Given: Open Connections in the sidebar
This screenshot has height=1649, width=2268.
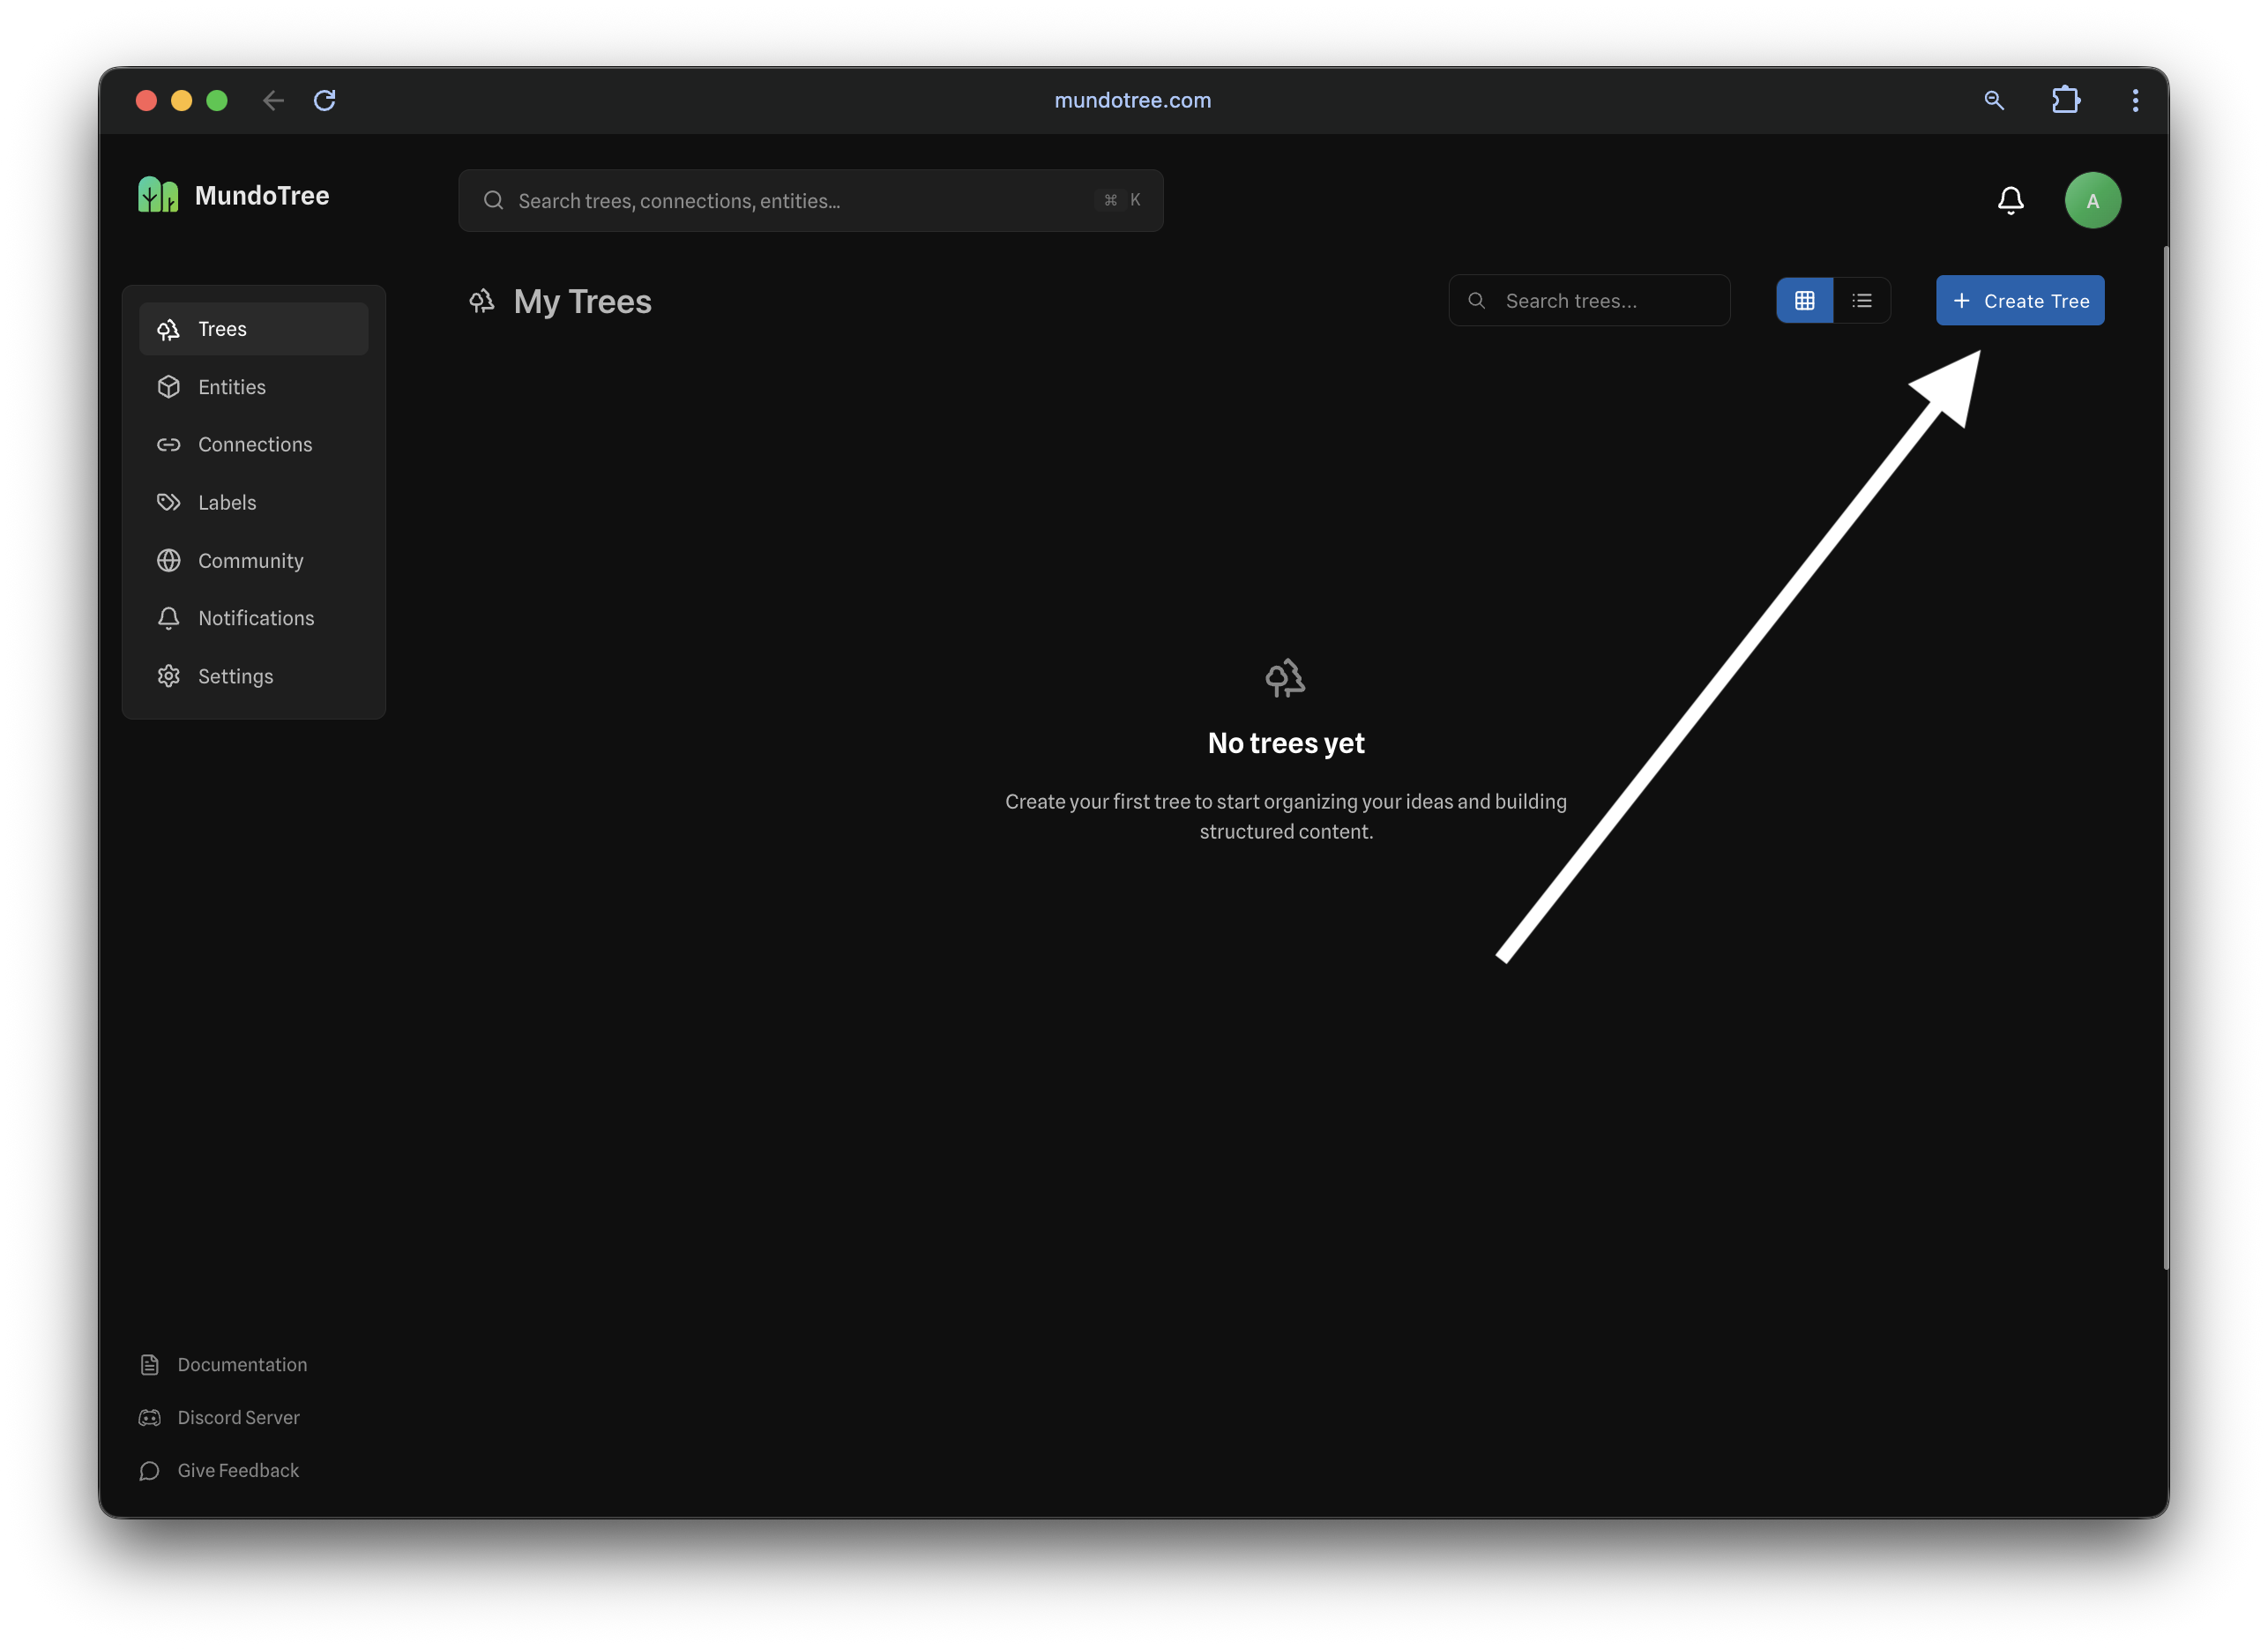Looking at the screenshot, I should pos(254,444).
